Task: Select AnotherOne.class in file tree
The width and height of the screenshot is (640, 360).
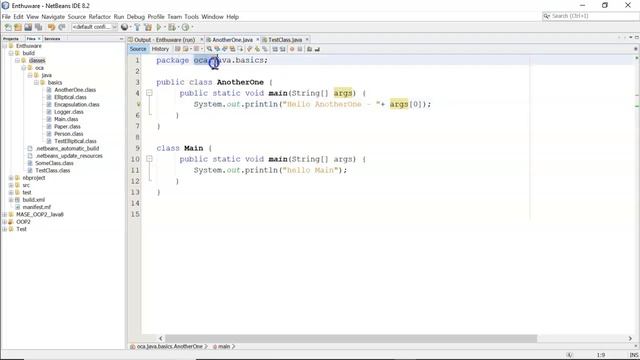Action: pos(75,90)
